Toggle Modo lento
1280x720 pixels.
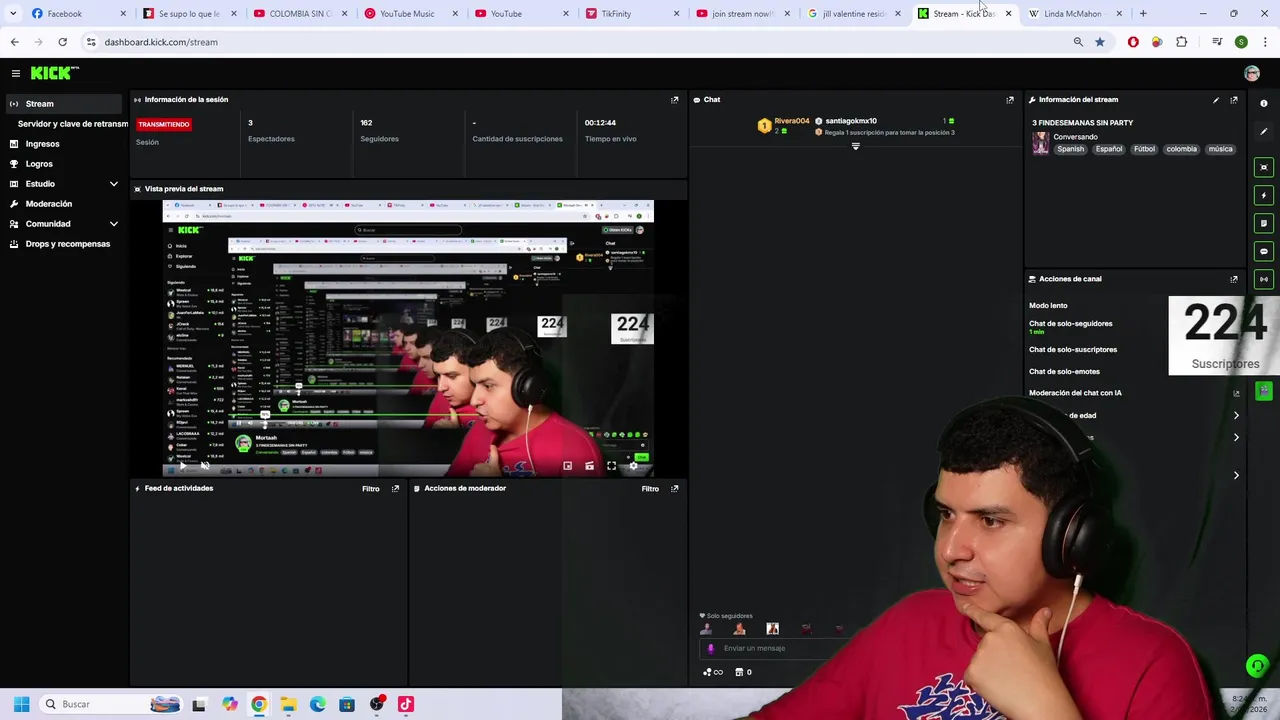pyautogui.click(x=1048, y=305)
